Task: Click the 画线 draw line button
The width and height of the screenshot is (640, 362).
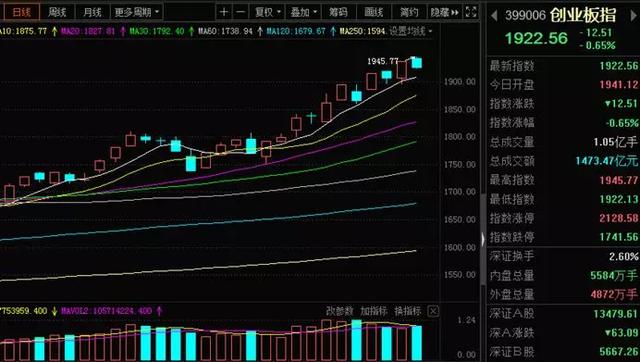Action: click(x=373, y=12)
